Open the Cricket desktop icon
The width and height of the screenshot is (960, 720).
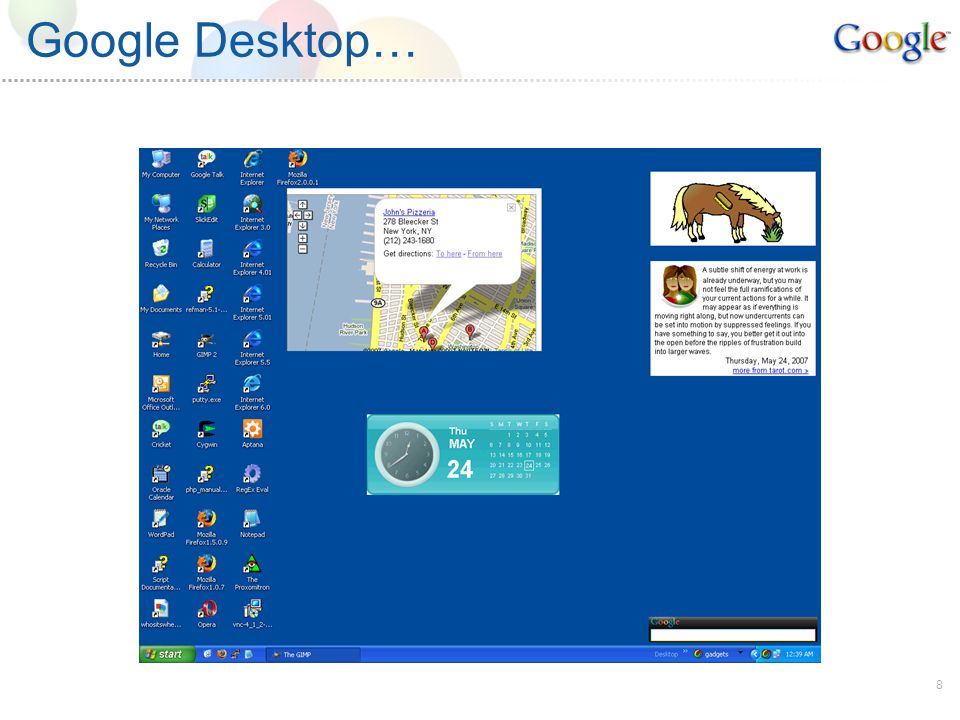[x=161, y=433]
